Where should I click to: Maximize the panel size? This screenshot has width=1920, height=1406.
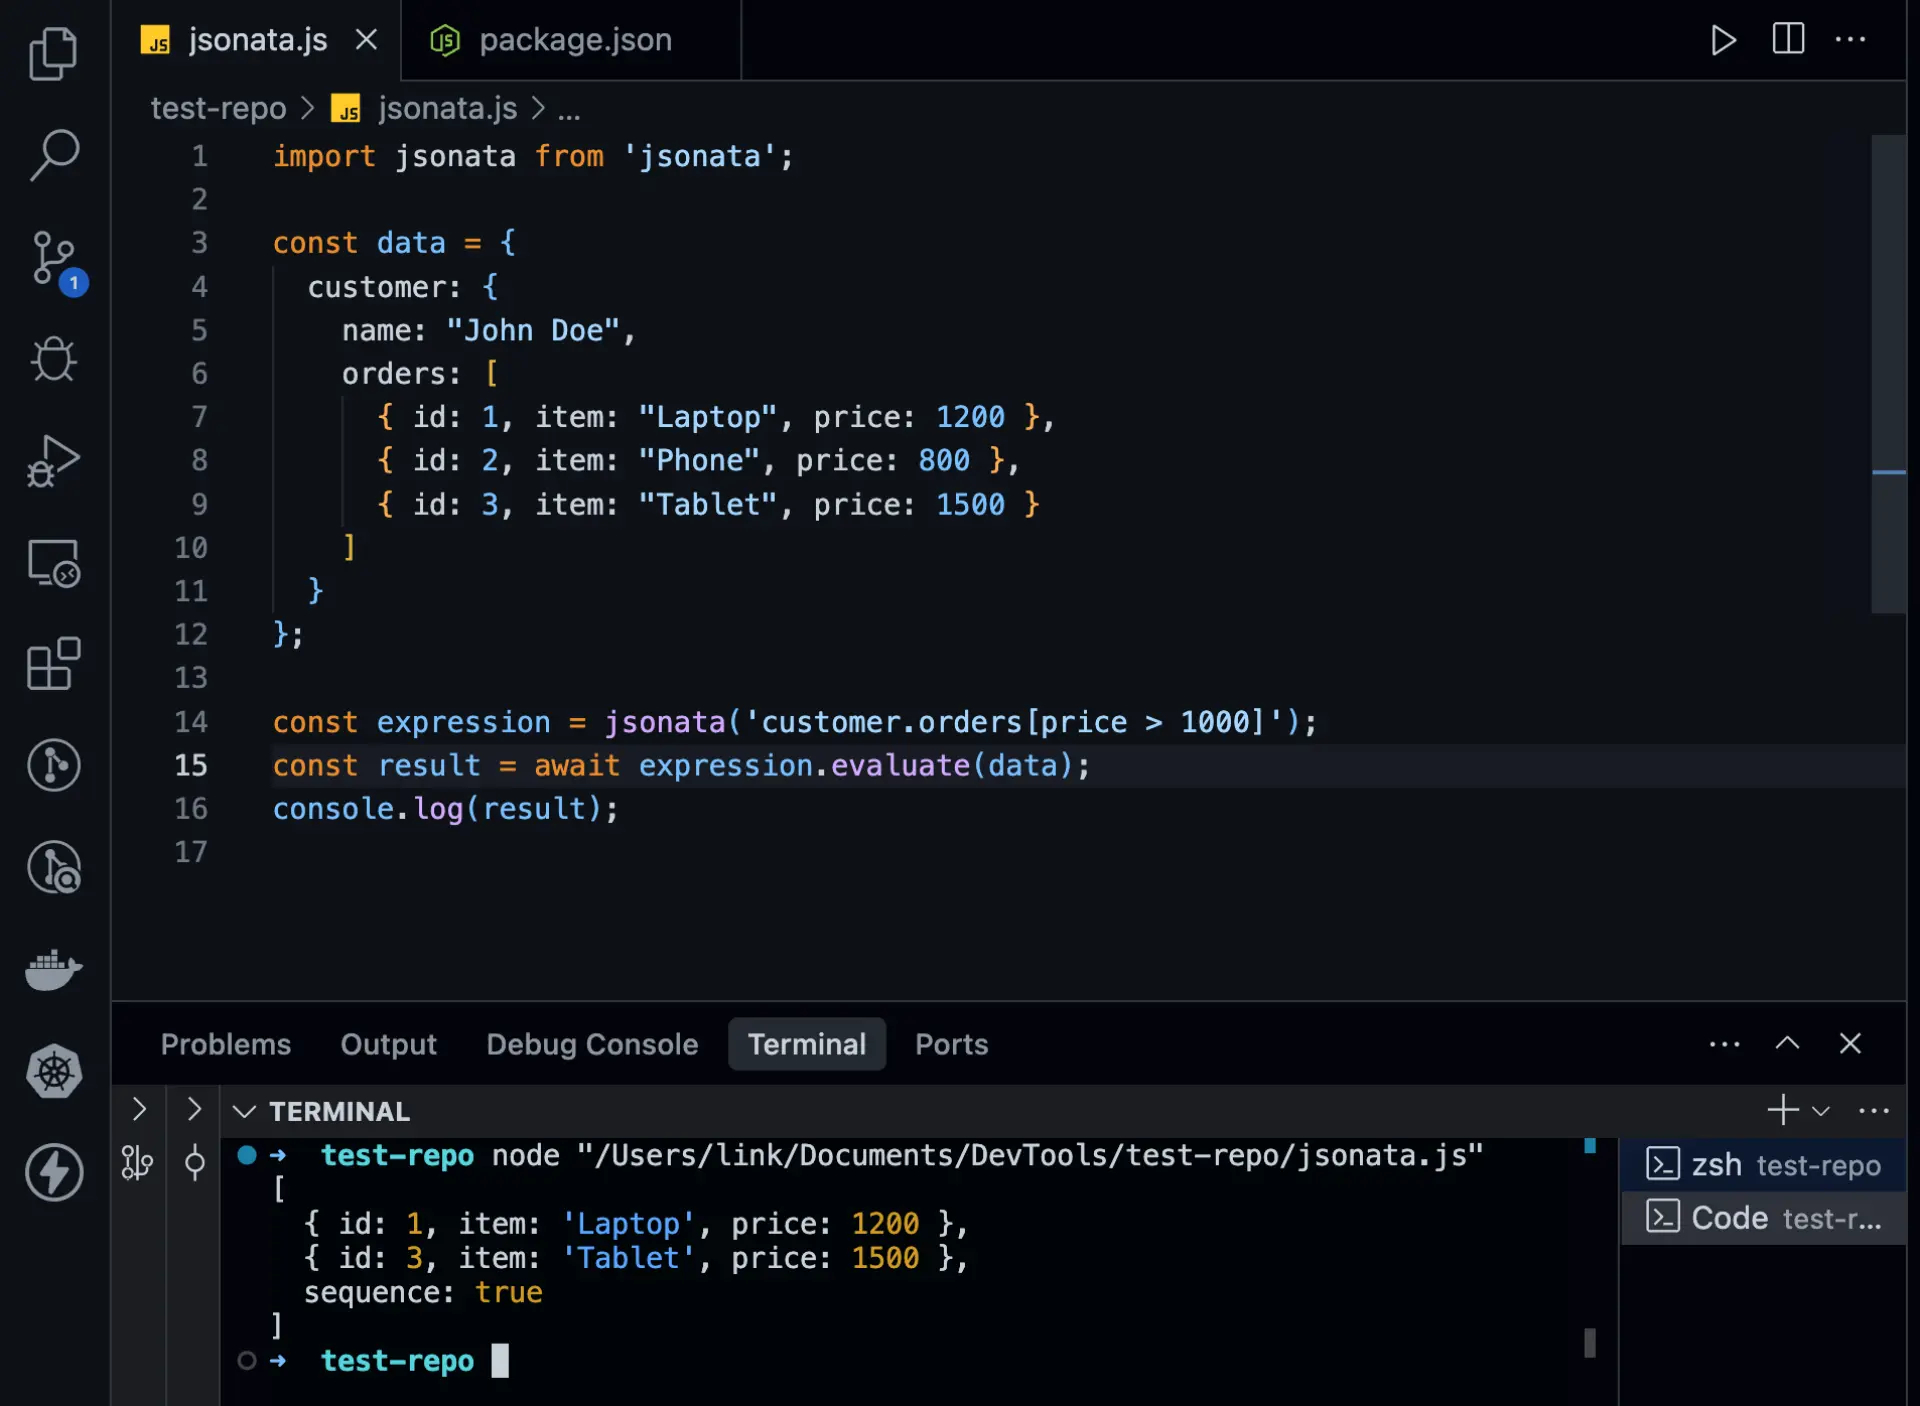pyautogui.click(x=1786, y=1043)
